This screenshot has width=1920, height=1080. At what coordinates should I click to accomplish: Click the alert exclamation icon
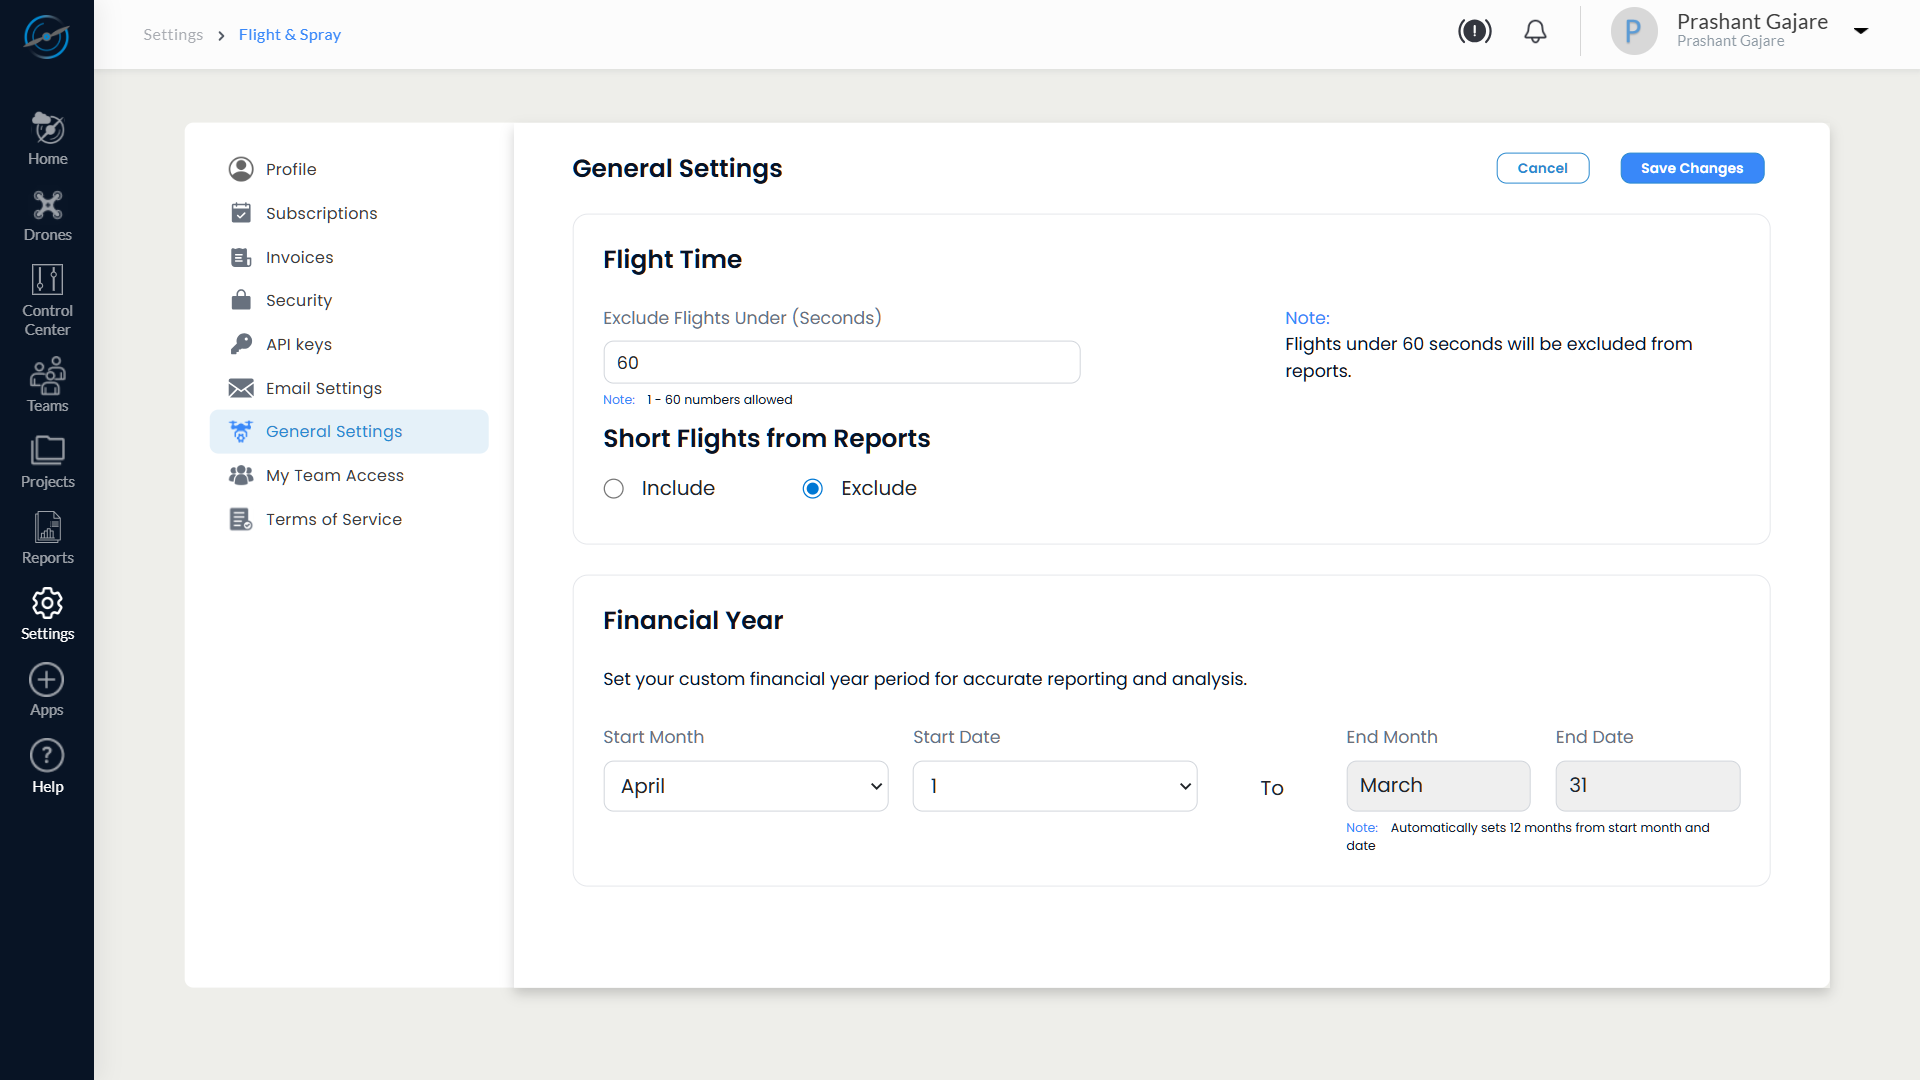click(1475, 32)
